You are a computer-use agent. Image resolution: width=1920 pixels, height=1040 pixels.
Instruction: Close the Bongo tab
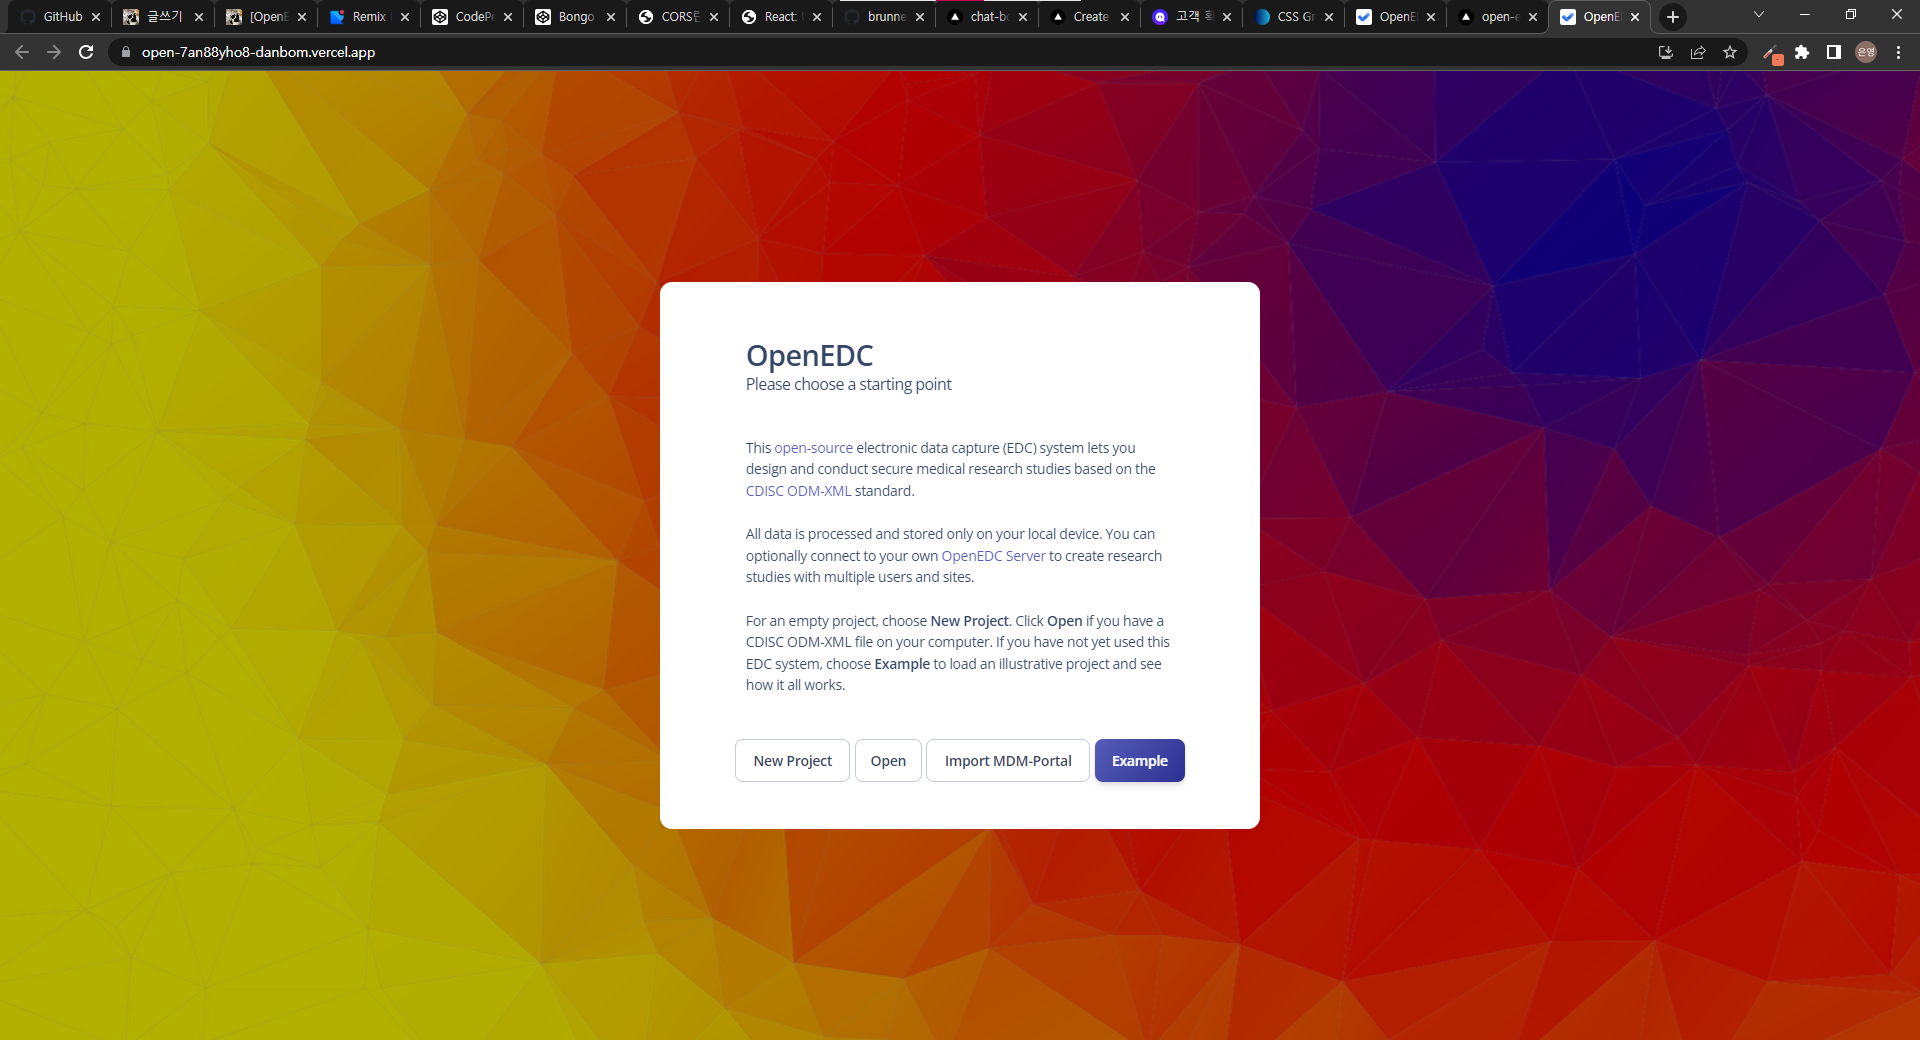[x=611, y=17]
